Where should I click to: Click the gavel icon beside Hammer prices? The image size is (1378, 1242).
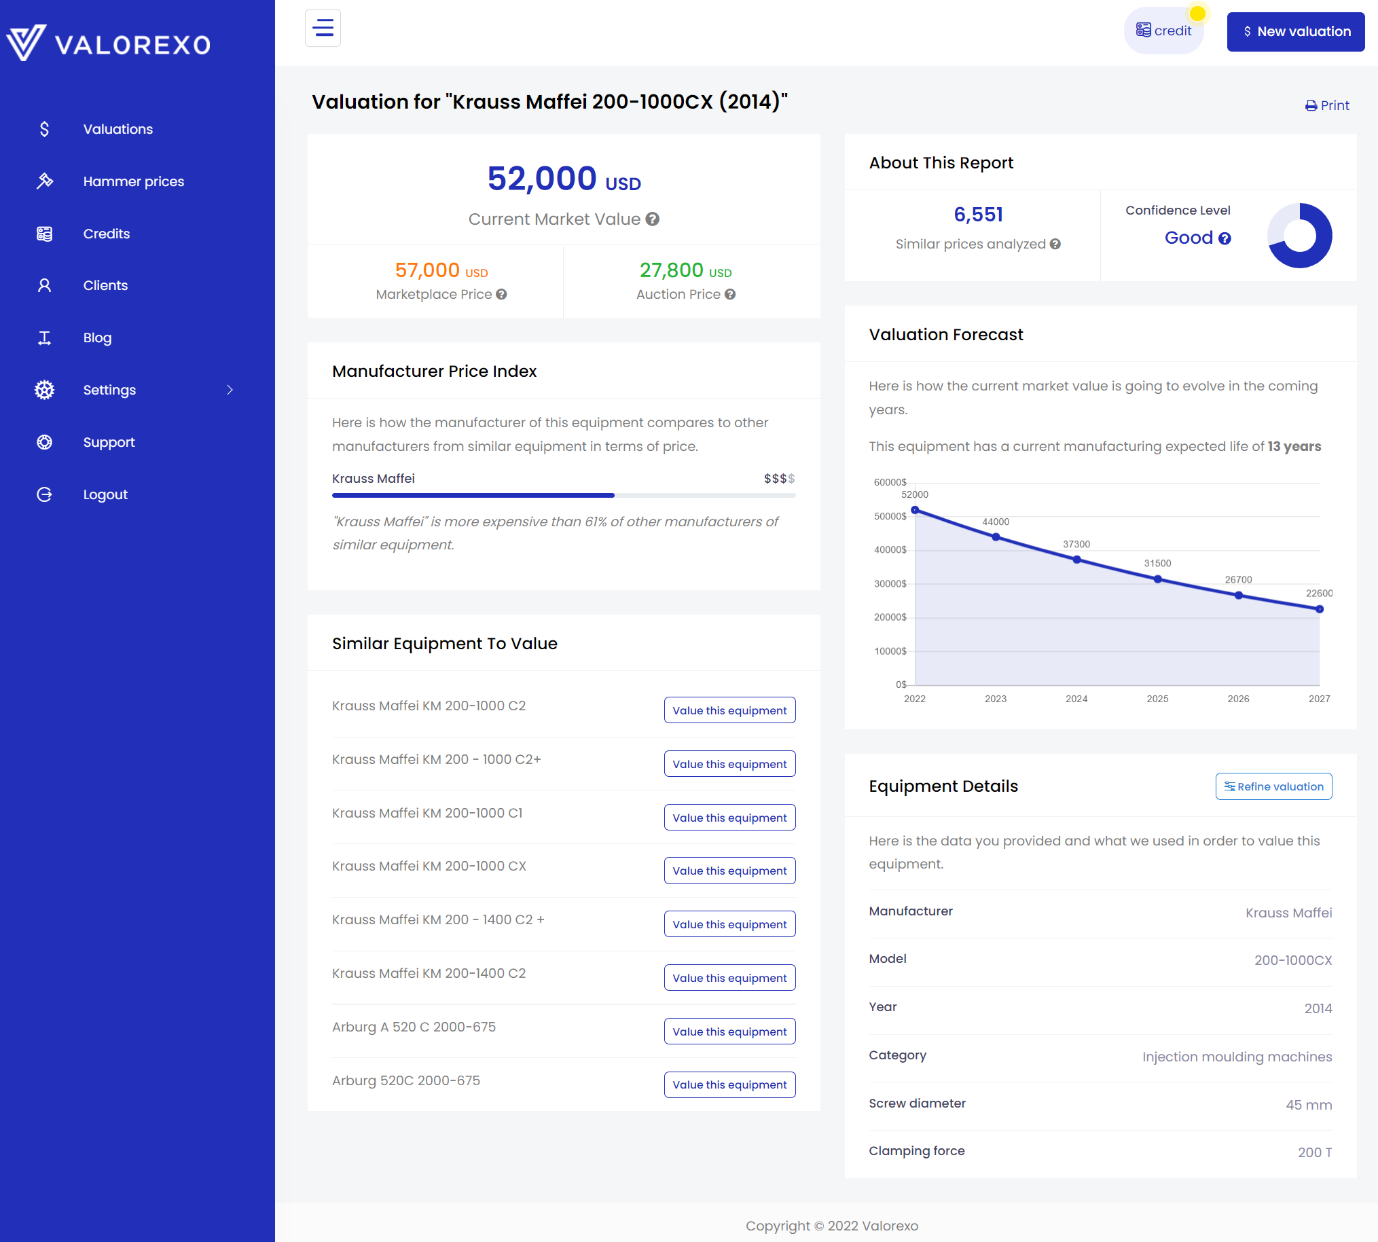44,181
